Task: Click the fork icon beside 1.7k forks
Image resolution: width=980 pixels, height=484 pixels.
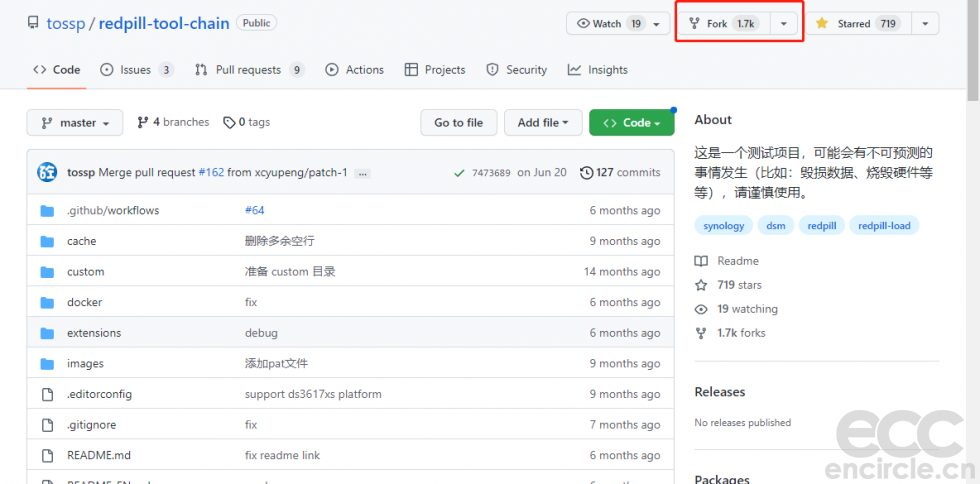Action: tap(701, 333)
